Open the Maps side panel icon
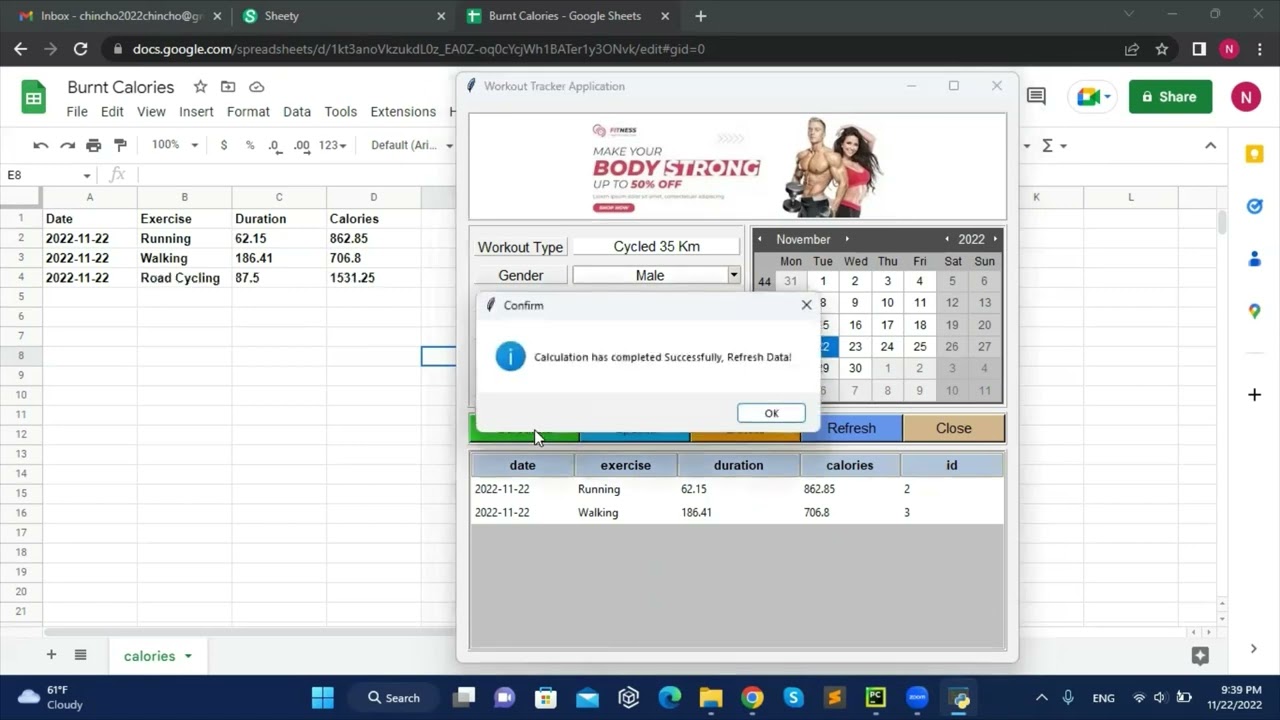Screen dimensions: 1280x720 pos(1254,312)
